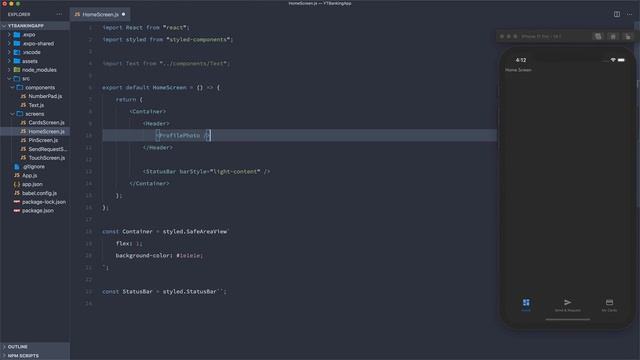Click the simulator clock showing 4:12

point(521,60)
